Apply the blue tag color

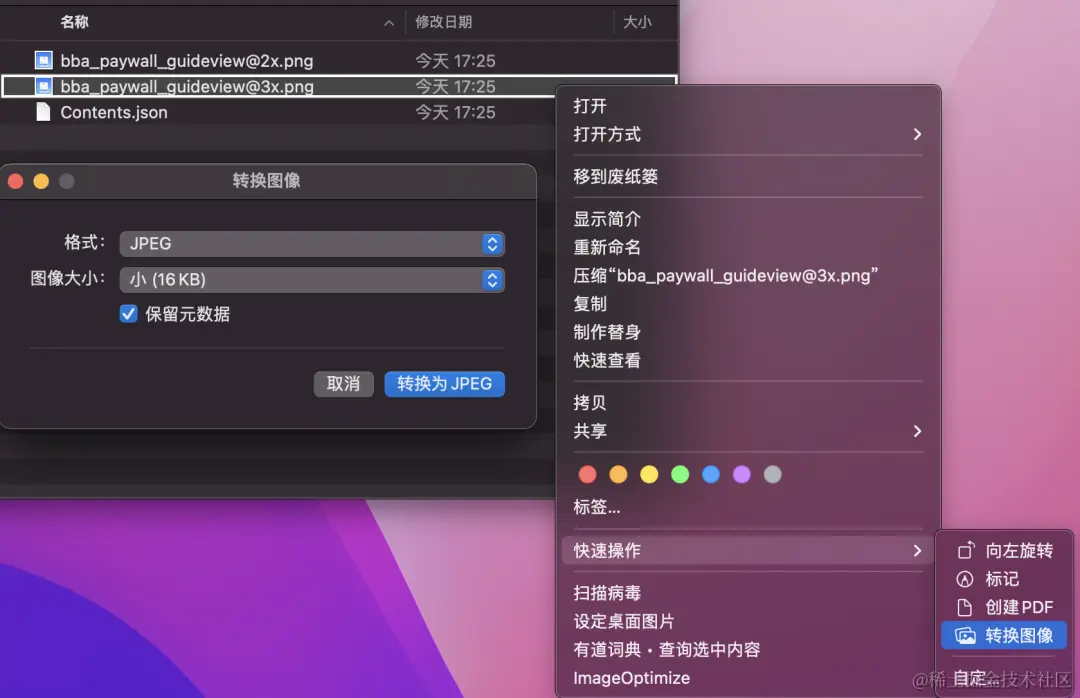711,474
